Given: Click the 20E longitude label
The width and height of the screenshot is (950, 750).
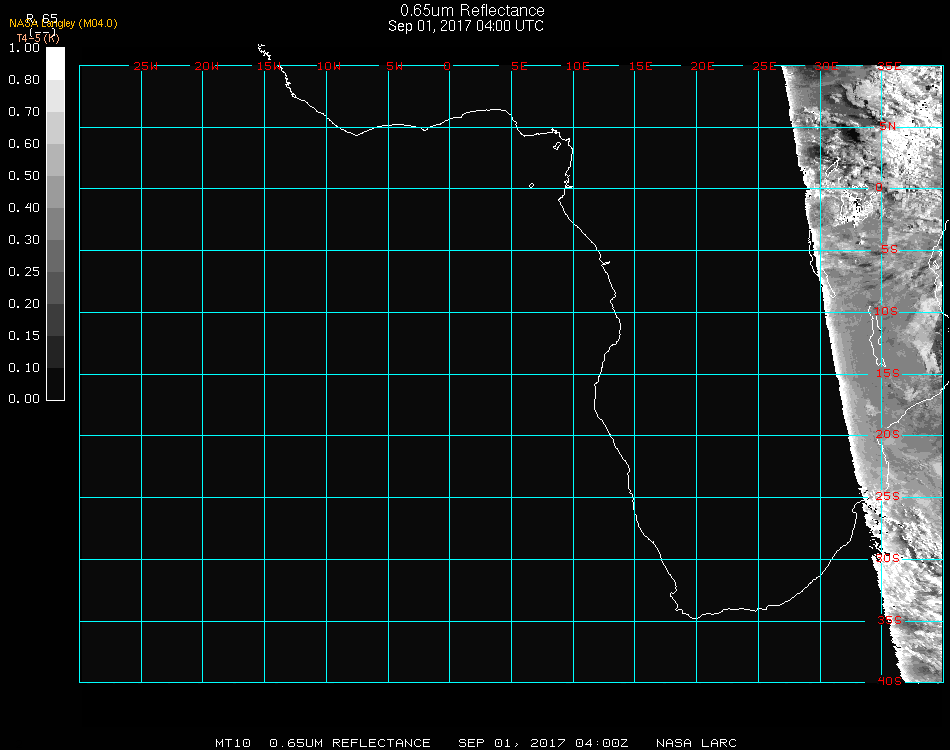Looking at the screenshot, I should click(702, 66).
